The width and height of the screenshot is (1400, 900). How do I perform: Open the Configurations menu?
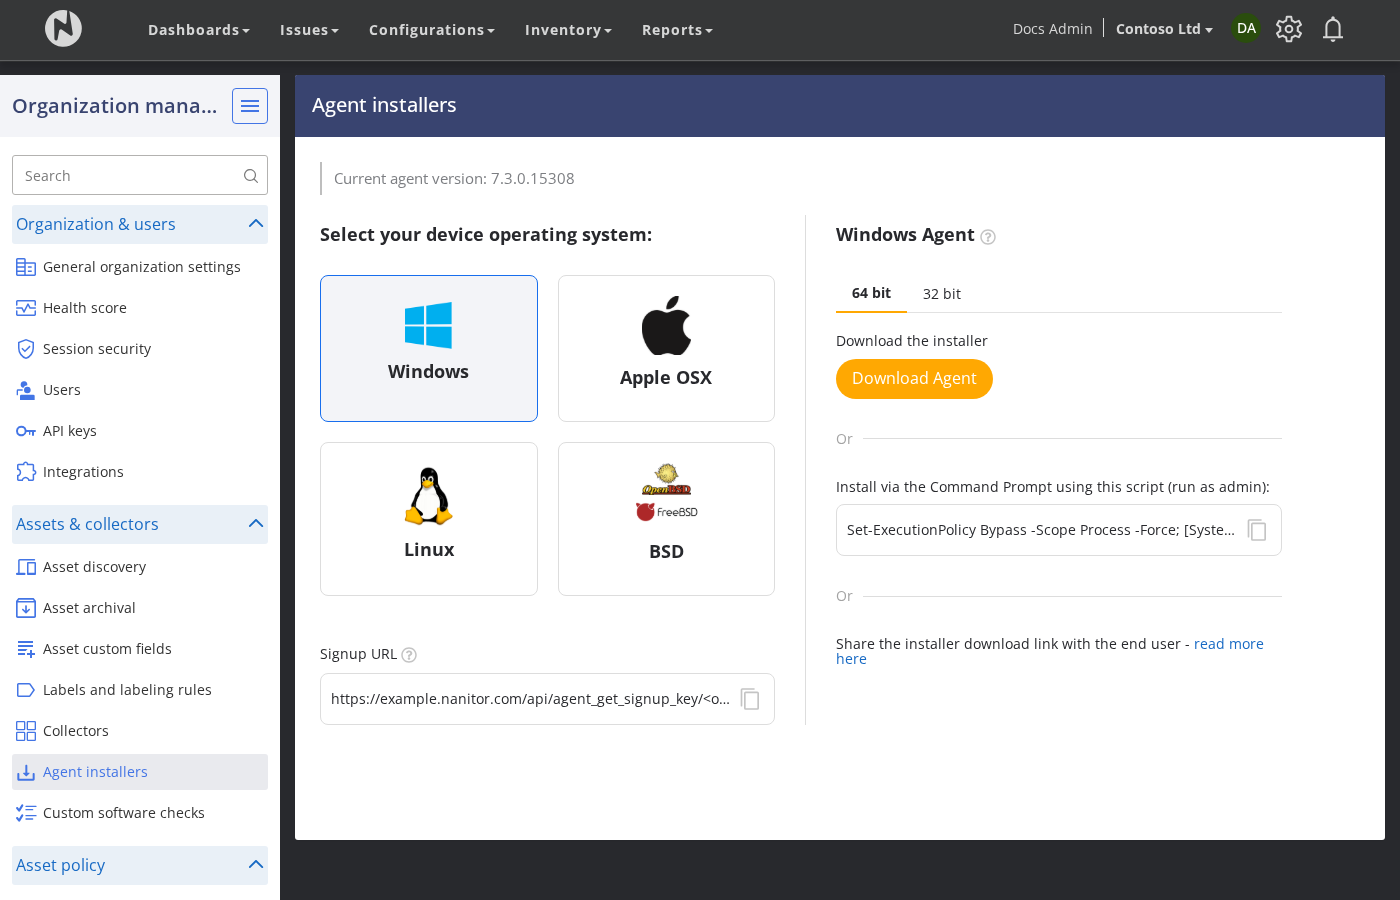(432, 30)
